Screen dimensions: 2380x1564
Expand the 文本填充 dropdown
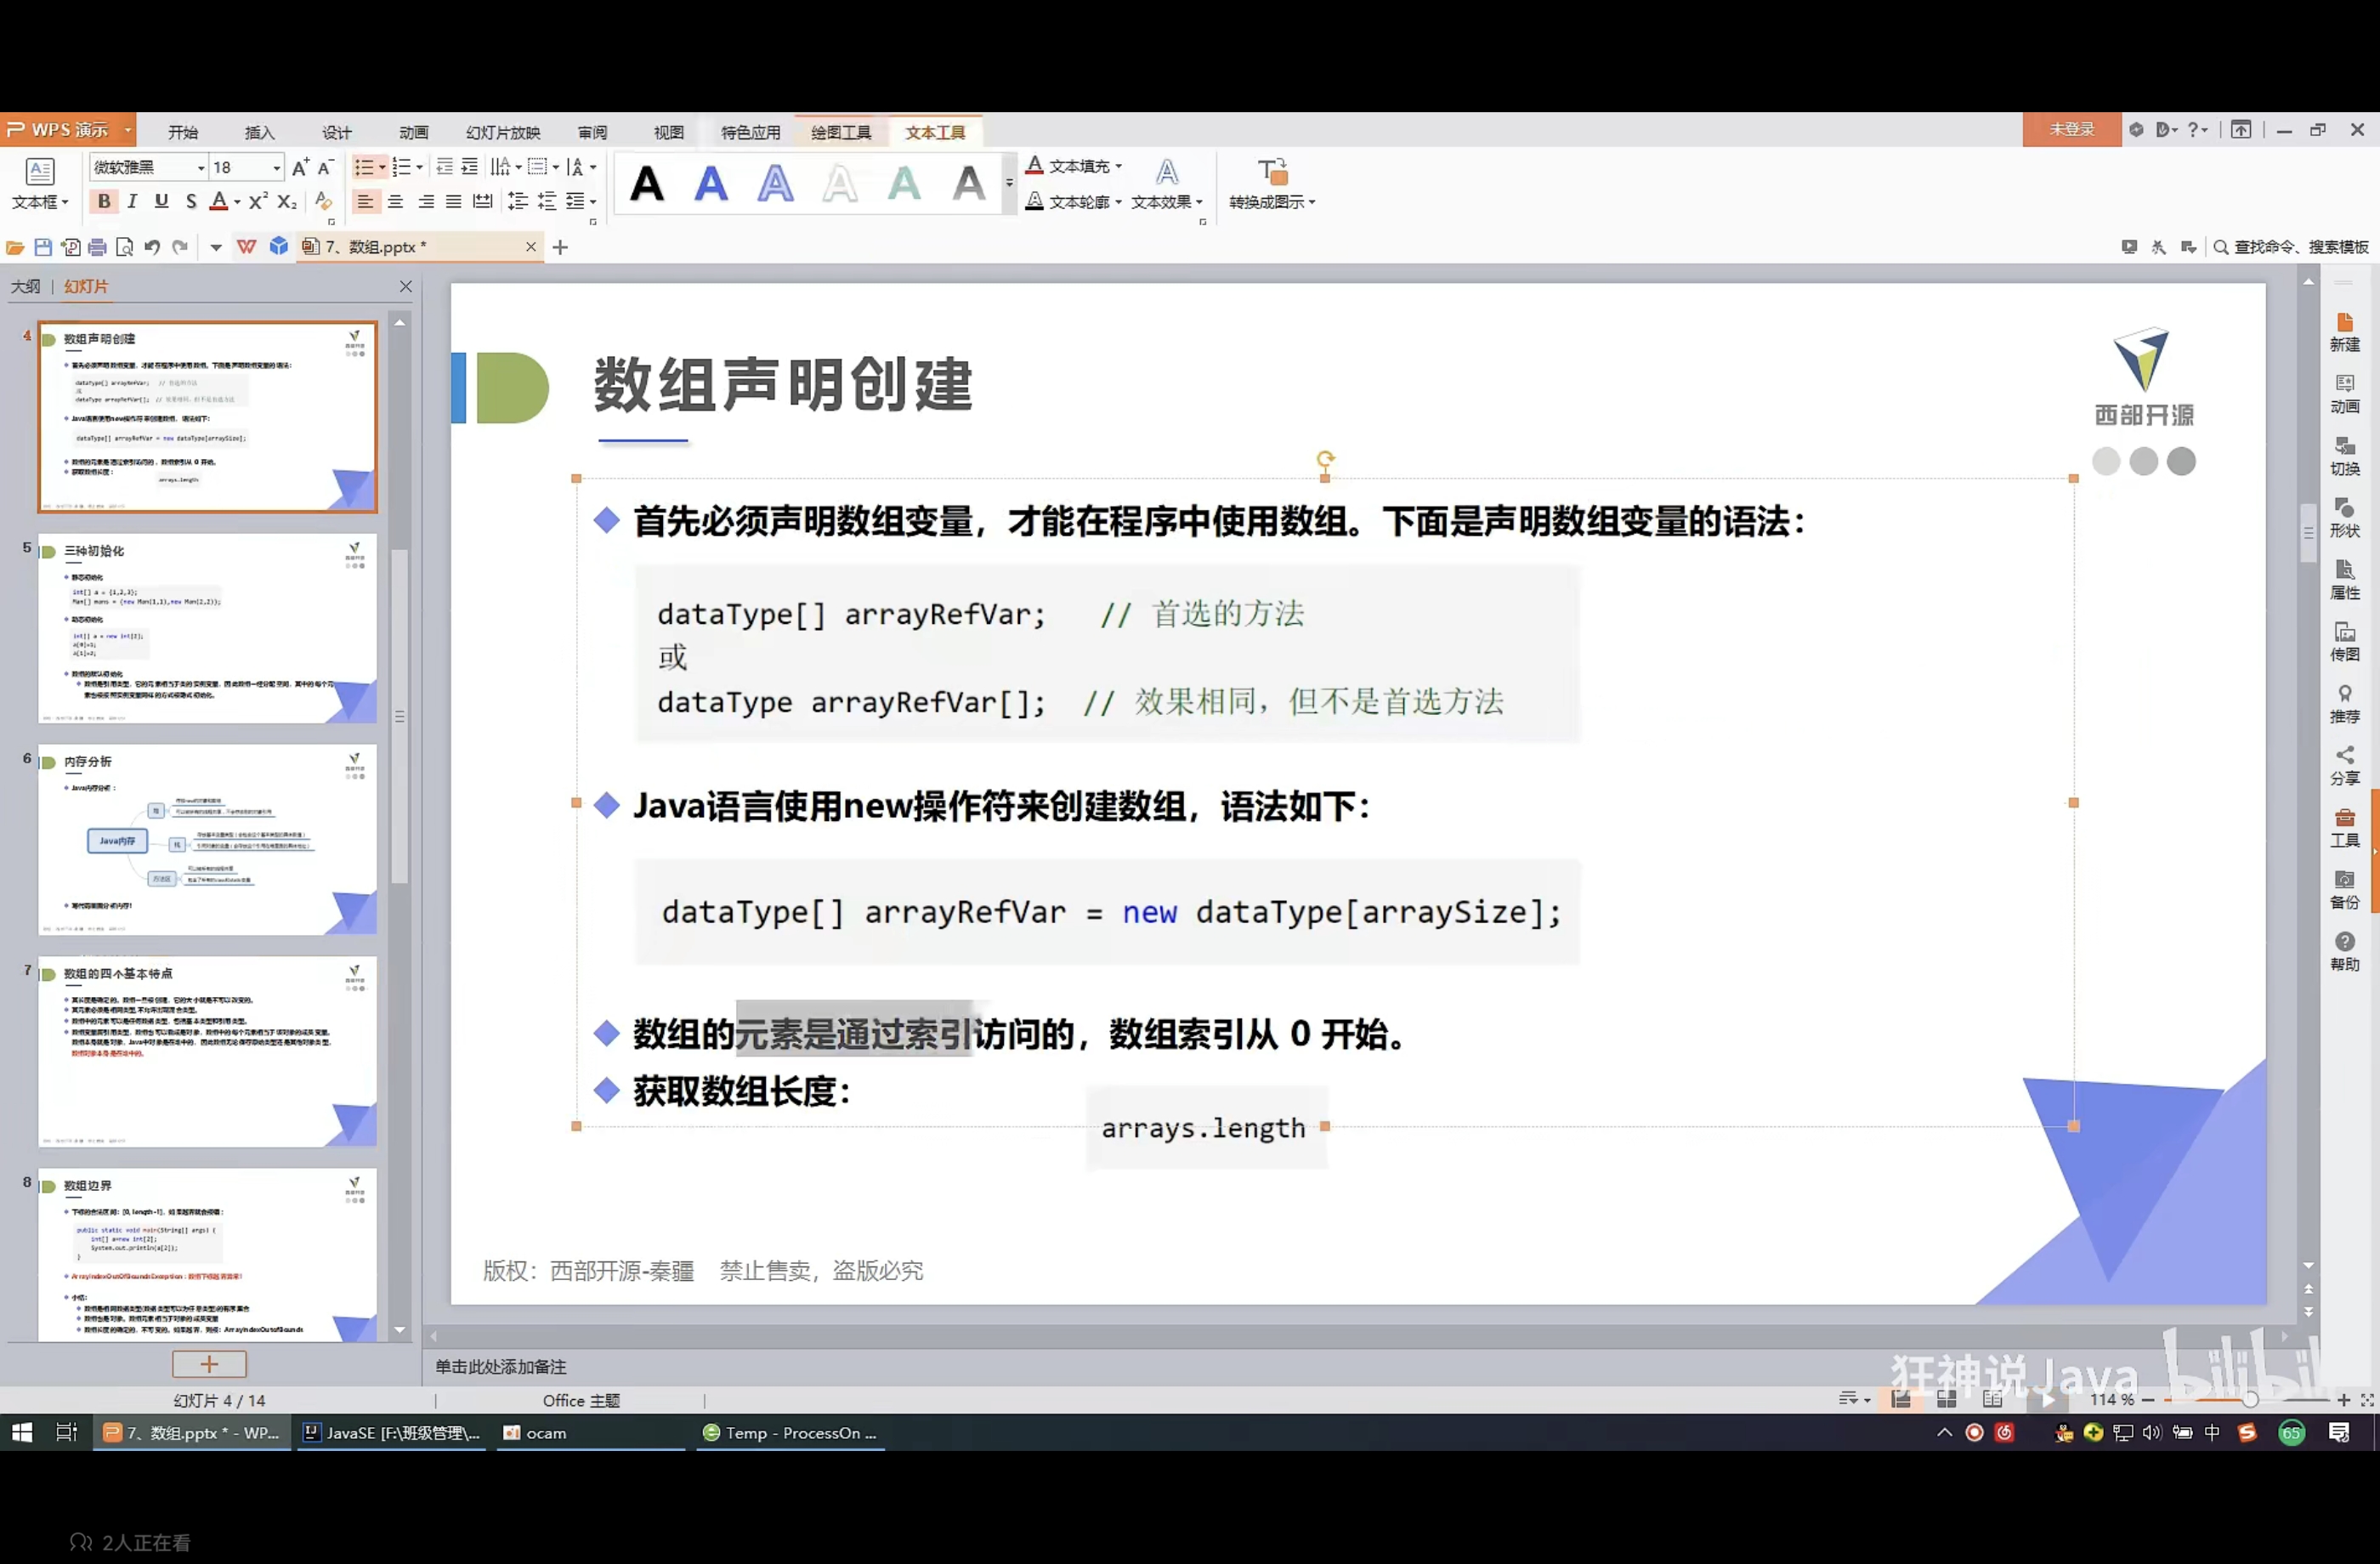1118,167
